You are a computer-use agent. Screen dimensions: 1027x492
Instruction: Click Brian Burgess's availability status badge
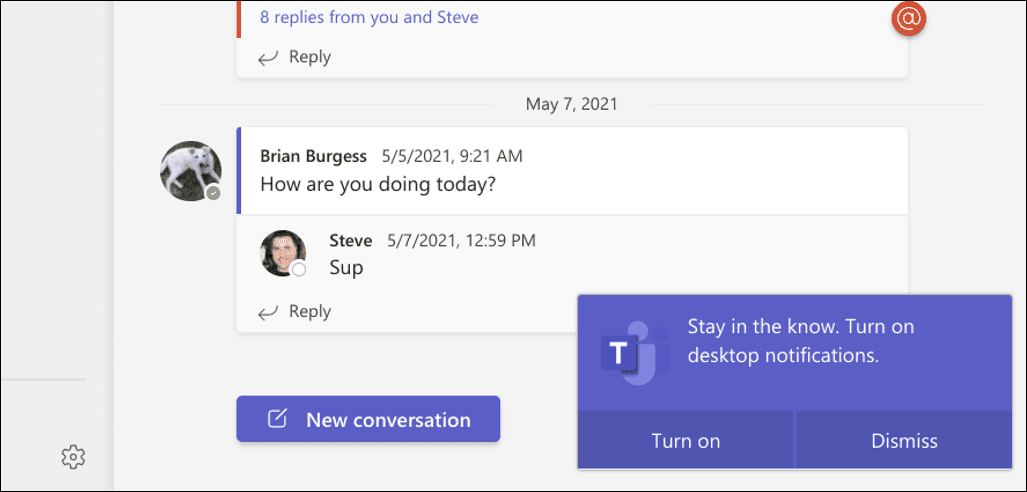[x=213, y=192]
